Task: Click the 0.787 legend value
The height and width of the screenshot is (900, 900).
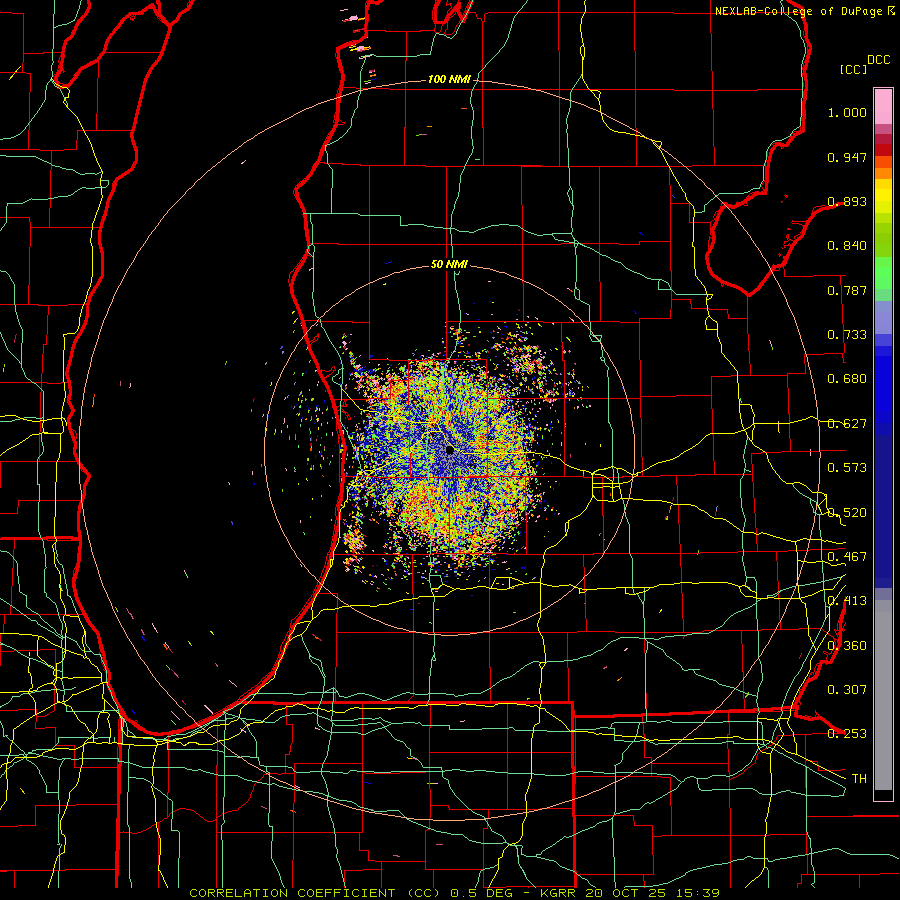Action: tap(847, 290)
